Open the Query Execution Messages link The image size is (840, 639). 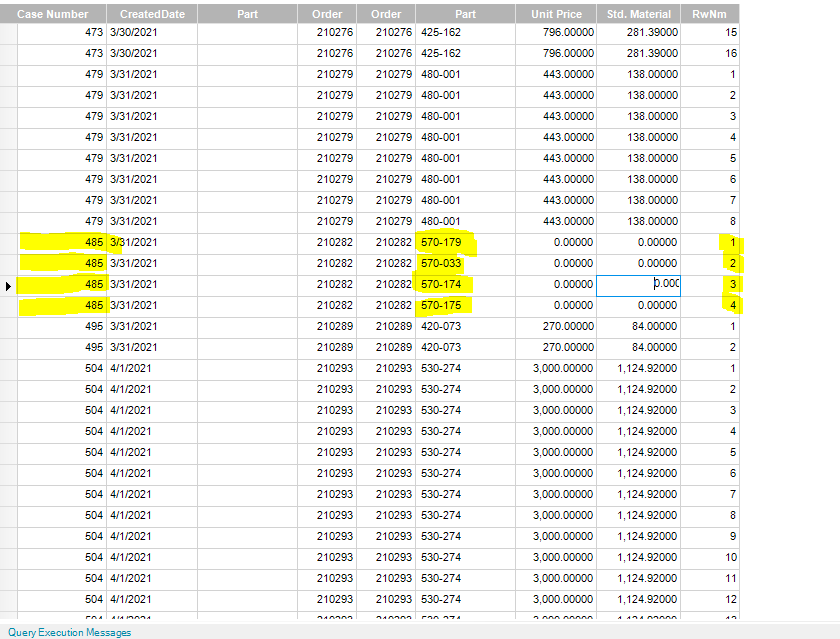tap(70, 632)
